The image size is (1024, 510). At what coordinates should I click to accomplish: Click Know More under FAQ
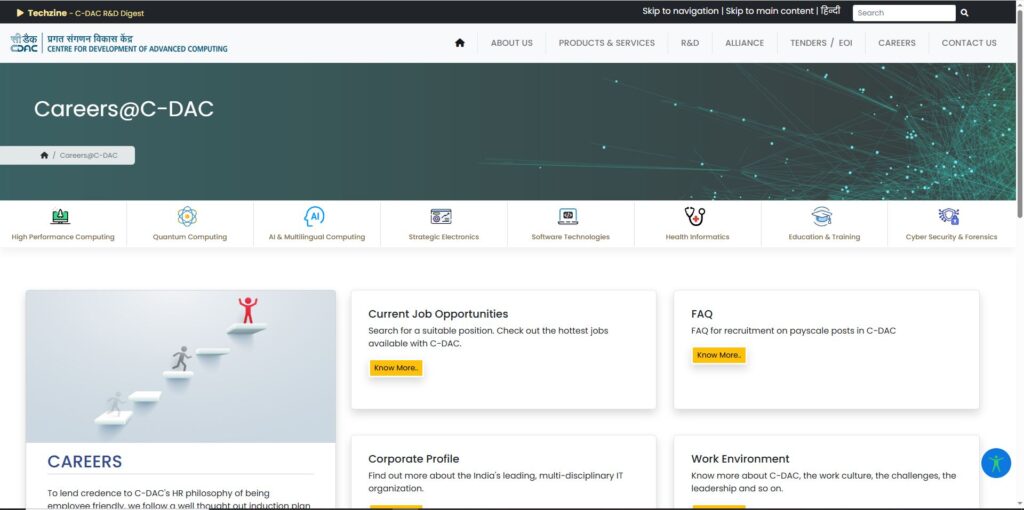pyautogui.click(x=719, y=355)
